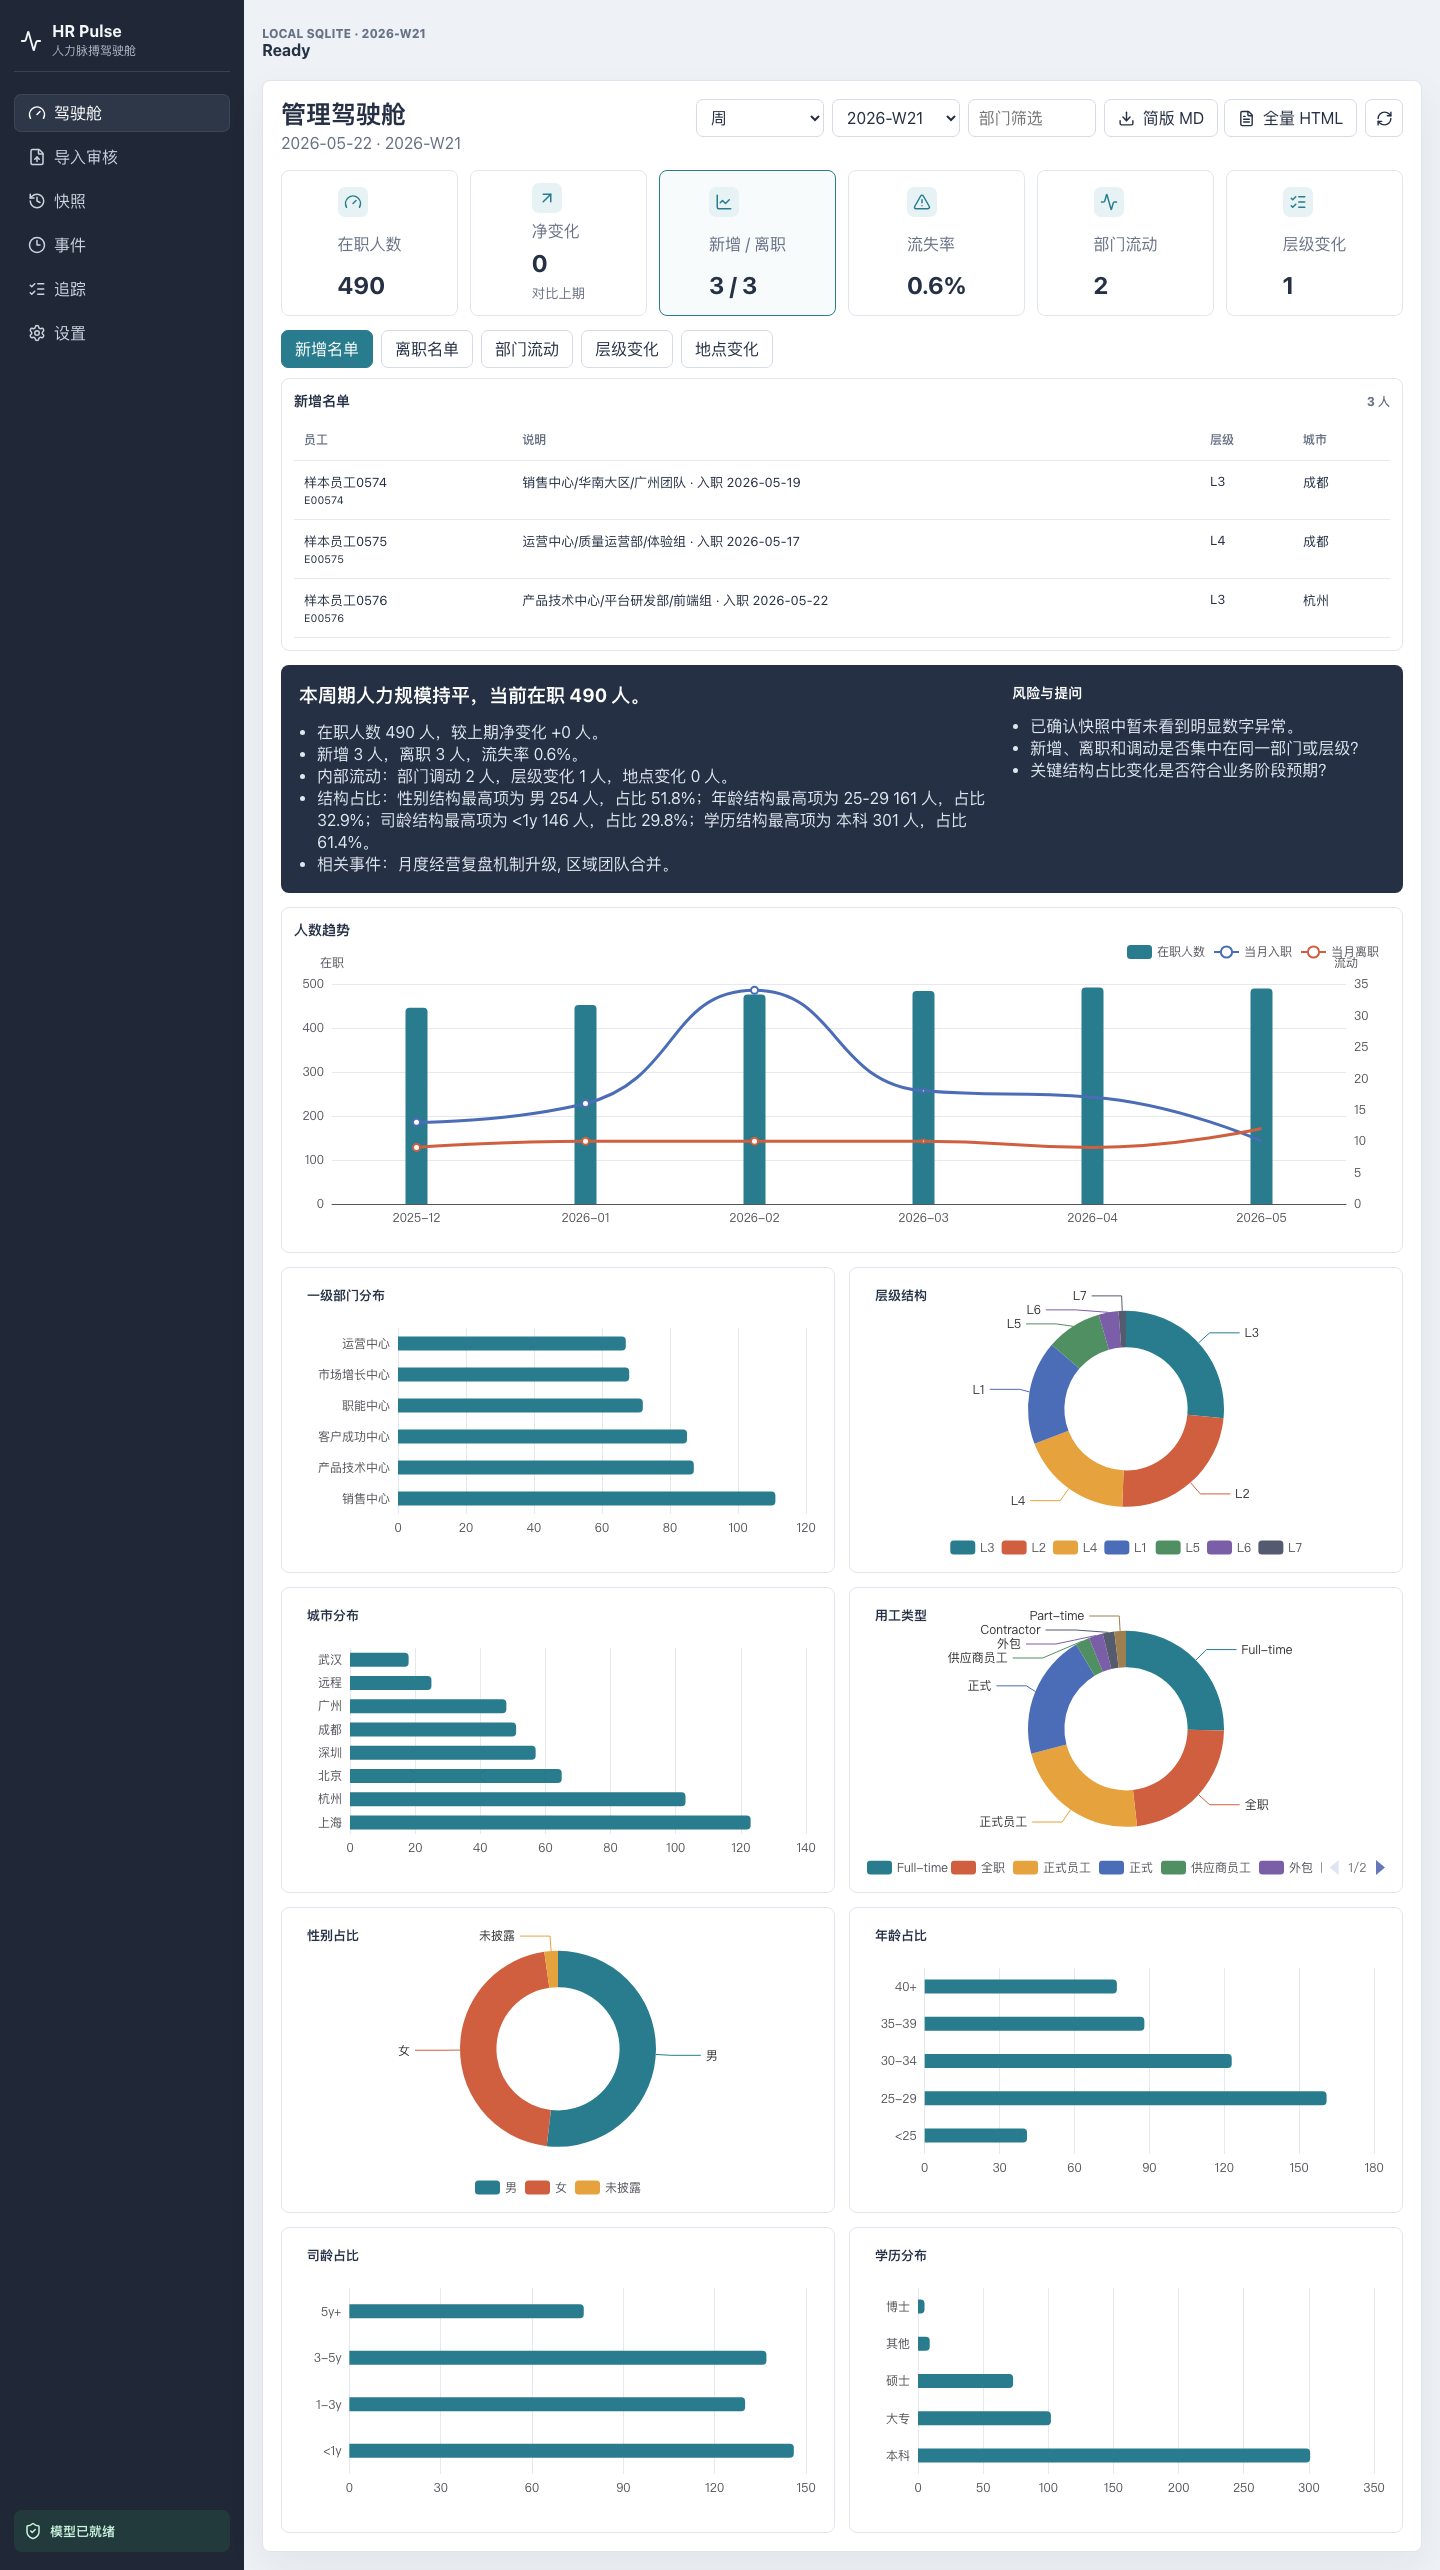Click employee row 样本员工0576

click(842, 608)
